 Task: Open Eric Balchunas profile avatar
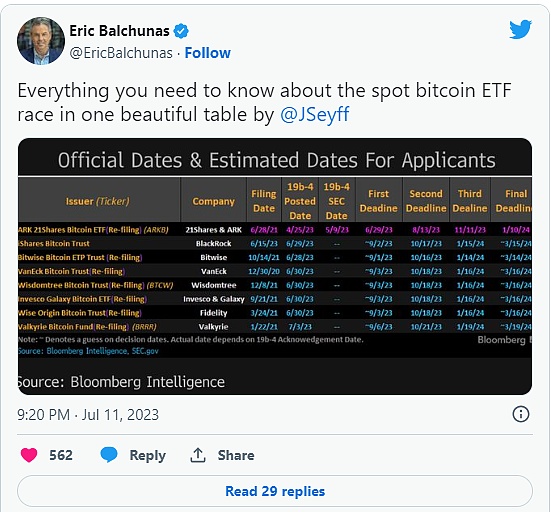(41, 41)
